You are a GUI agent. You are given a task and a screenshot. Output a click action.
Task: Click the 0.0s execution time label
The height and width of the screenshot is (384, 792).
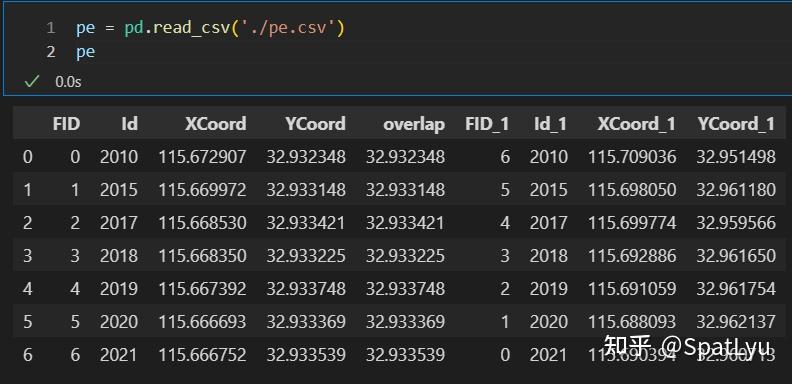[68, 81]
